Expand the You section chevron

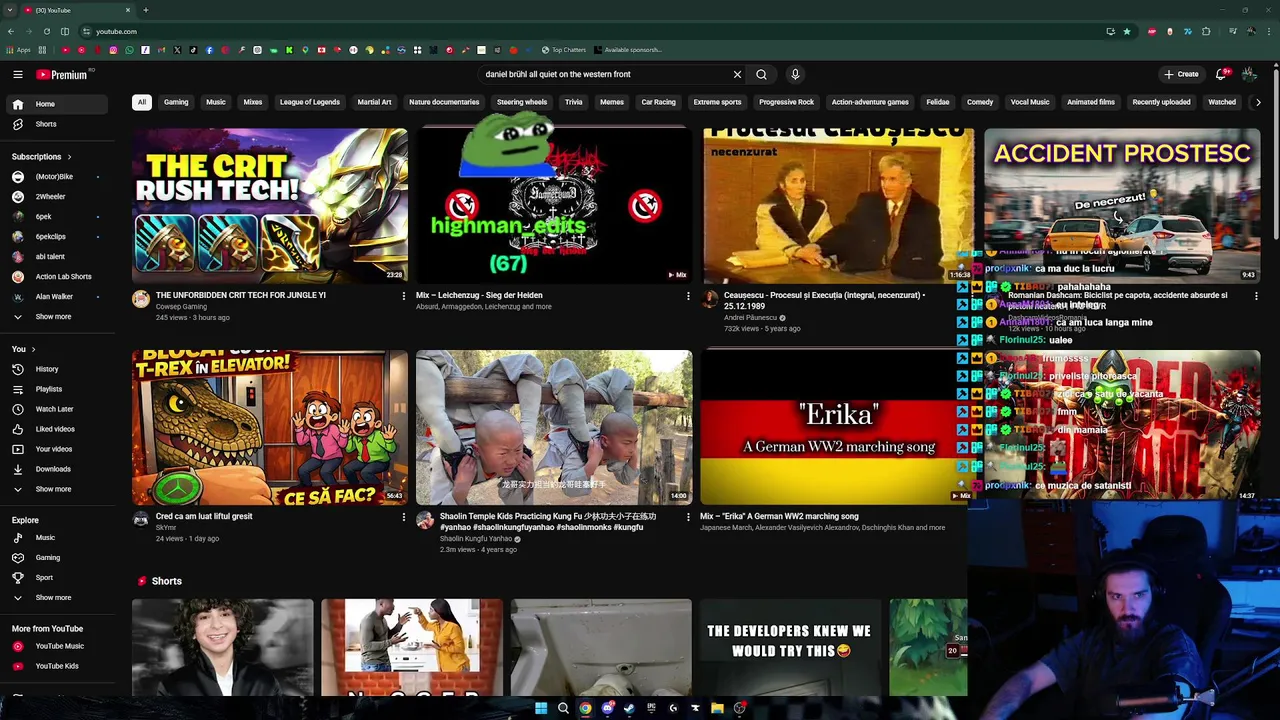pos(33,349)
